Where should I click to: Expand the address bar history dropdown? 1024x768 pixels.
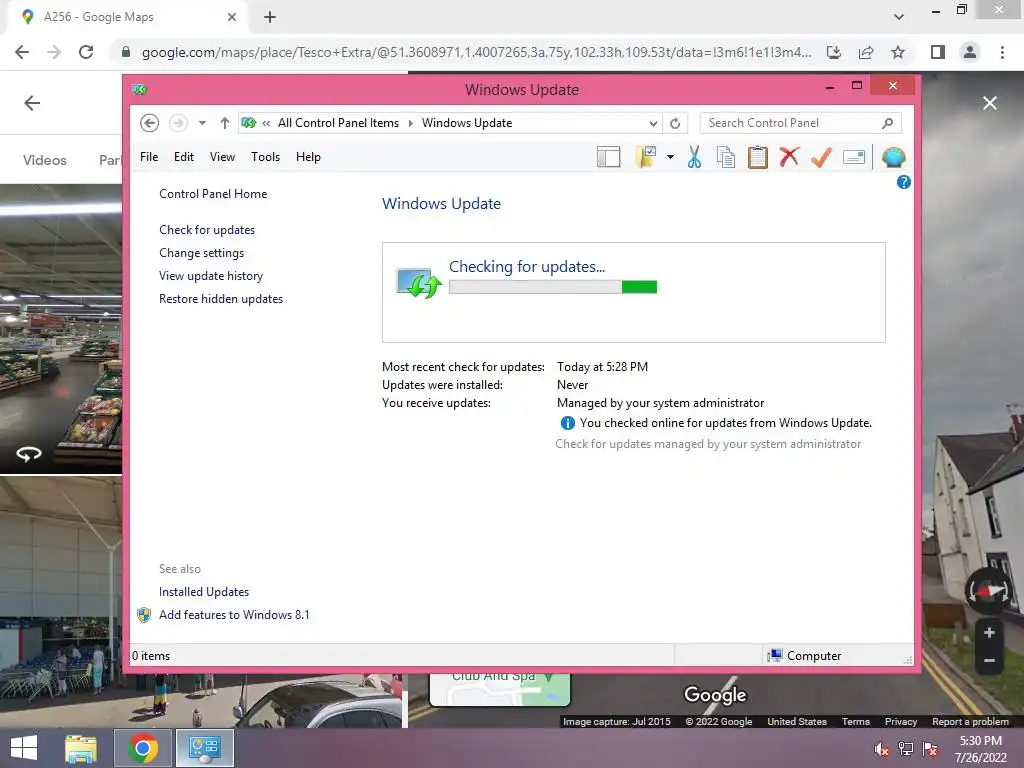[653, 123]
